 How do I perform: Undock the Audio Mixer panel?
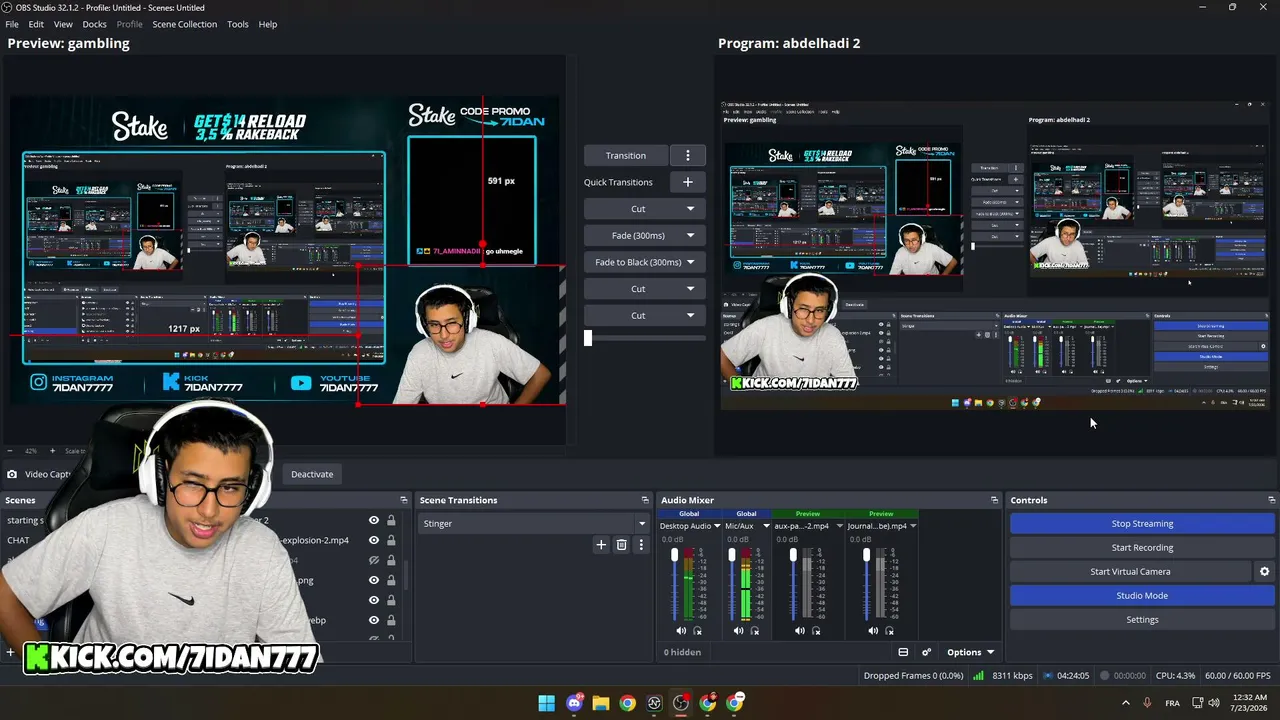994,500
